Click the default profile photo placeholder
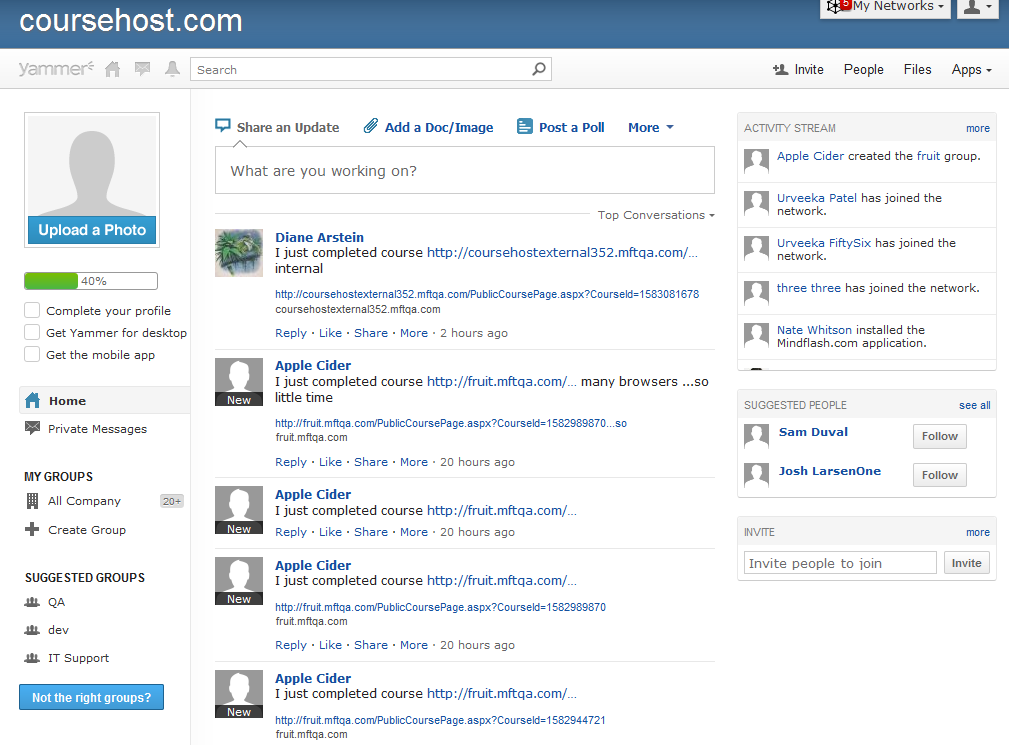The width and height of the screenshot is (1009, 745). tap(92, 166)
